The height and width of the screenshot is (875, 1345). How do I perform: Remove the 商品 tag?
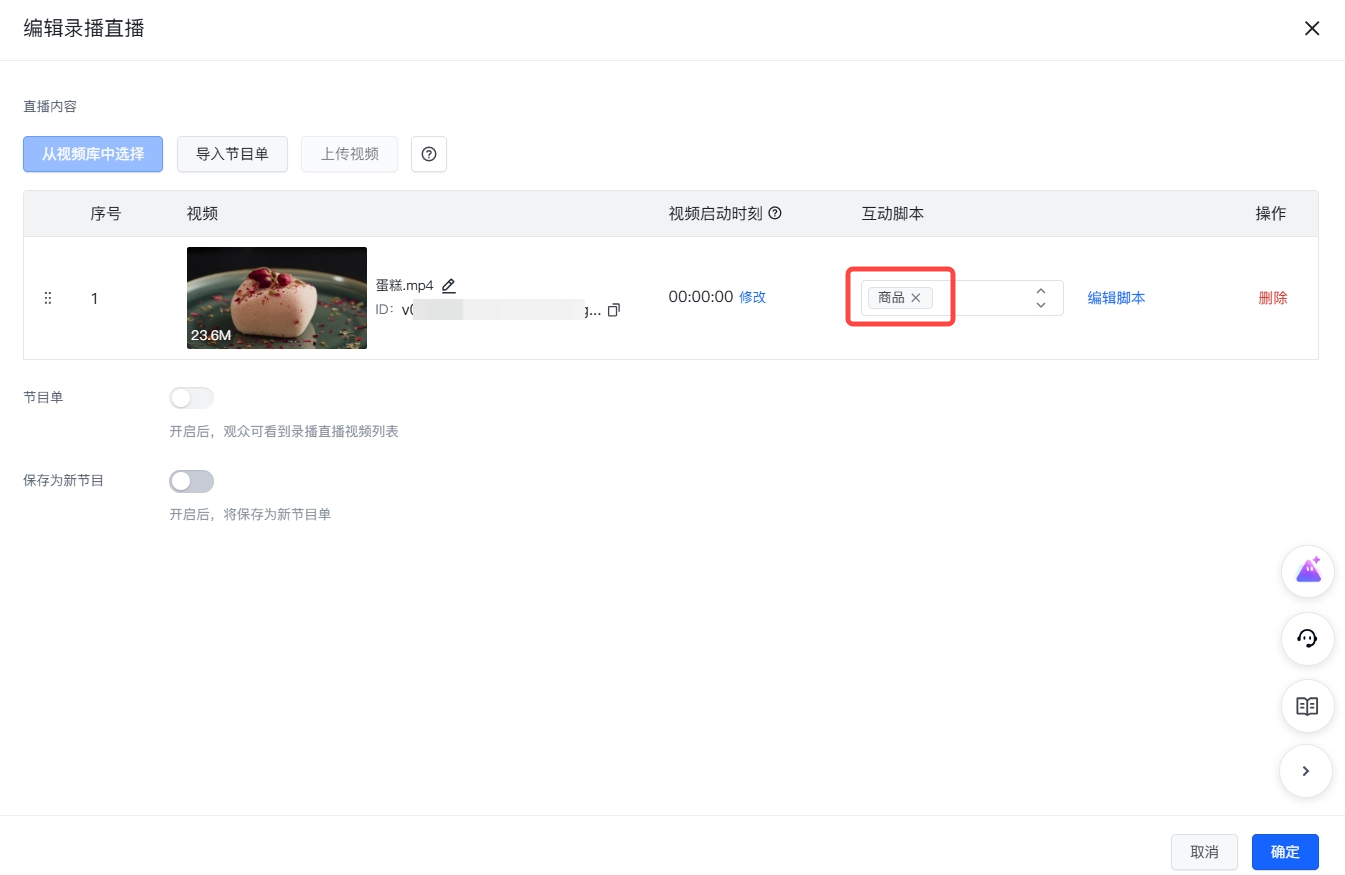point(915,298)
